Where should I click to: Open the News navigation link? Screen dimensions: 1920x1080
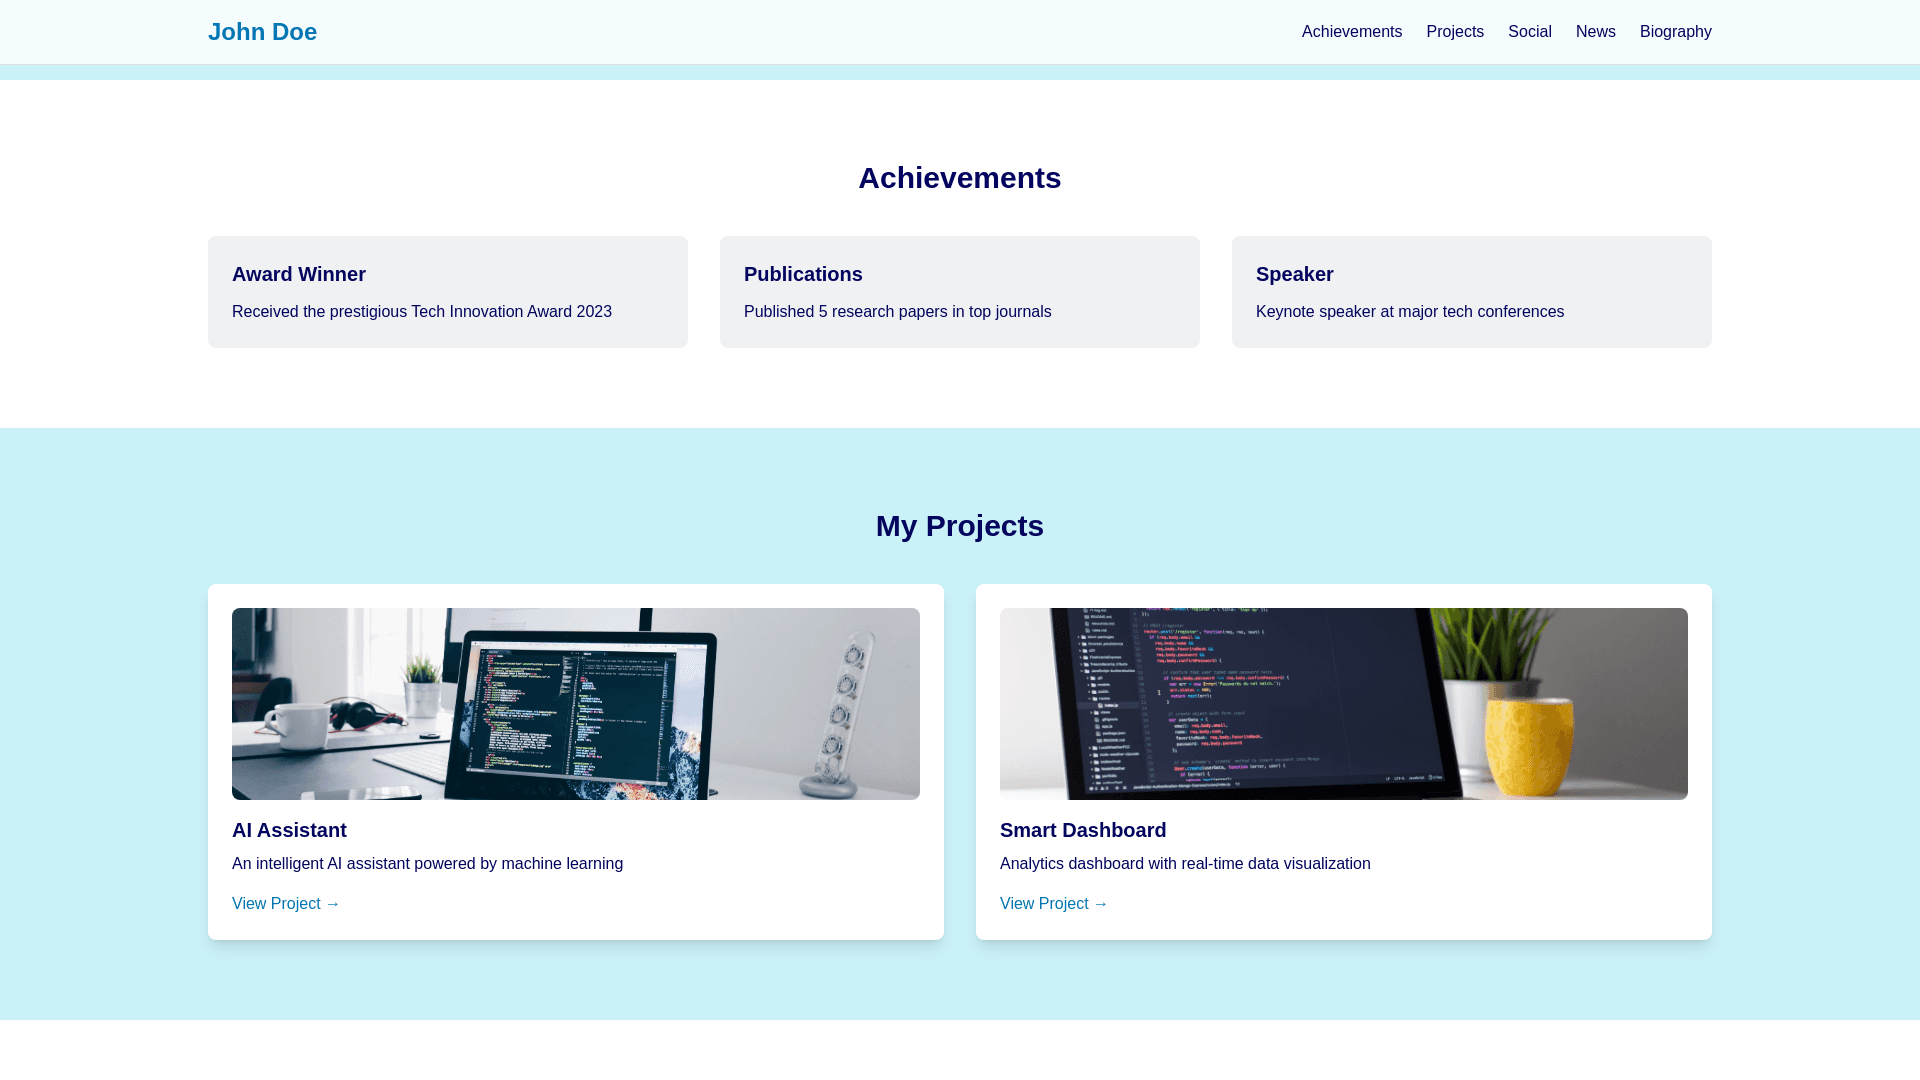tap(1595, 32)
